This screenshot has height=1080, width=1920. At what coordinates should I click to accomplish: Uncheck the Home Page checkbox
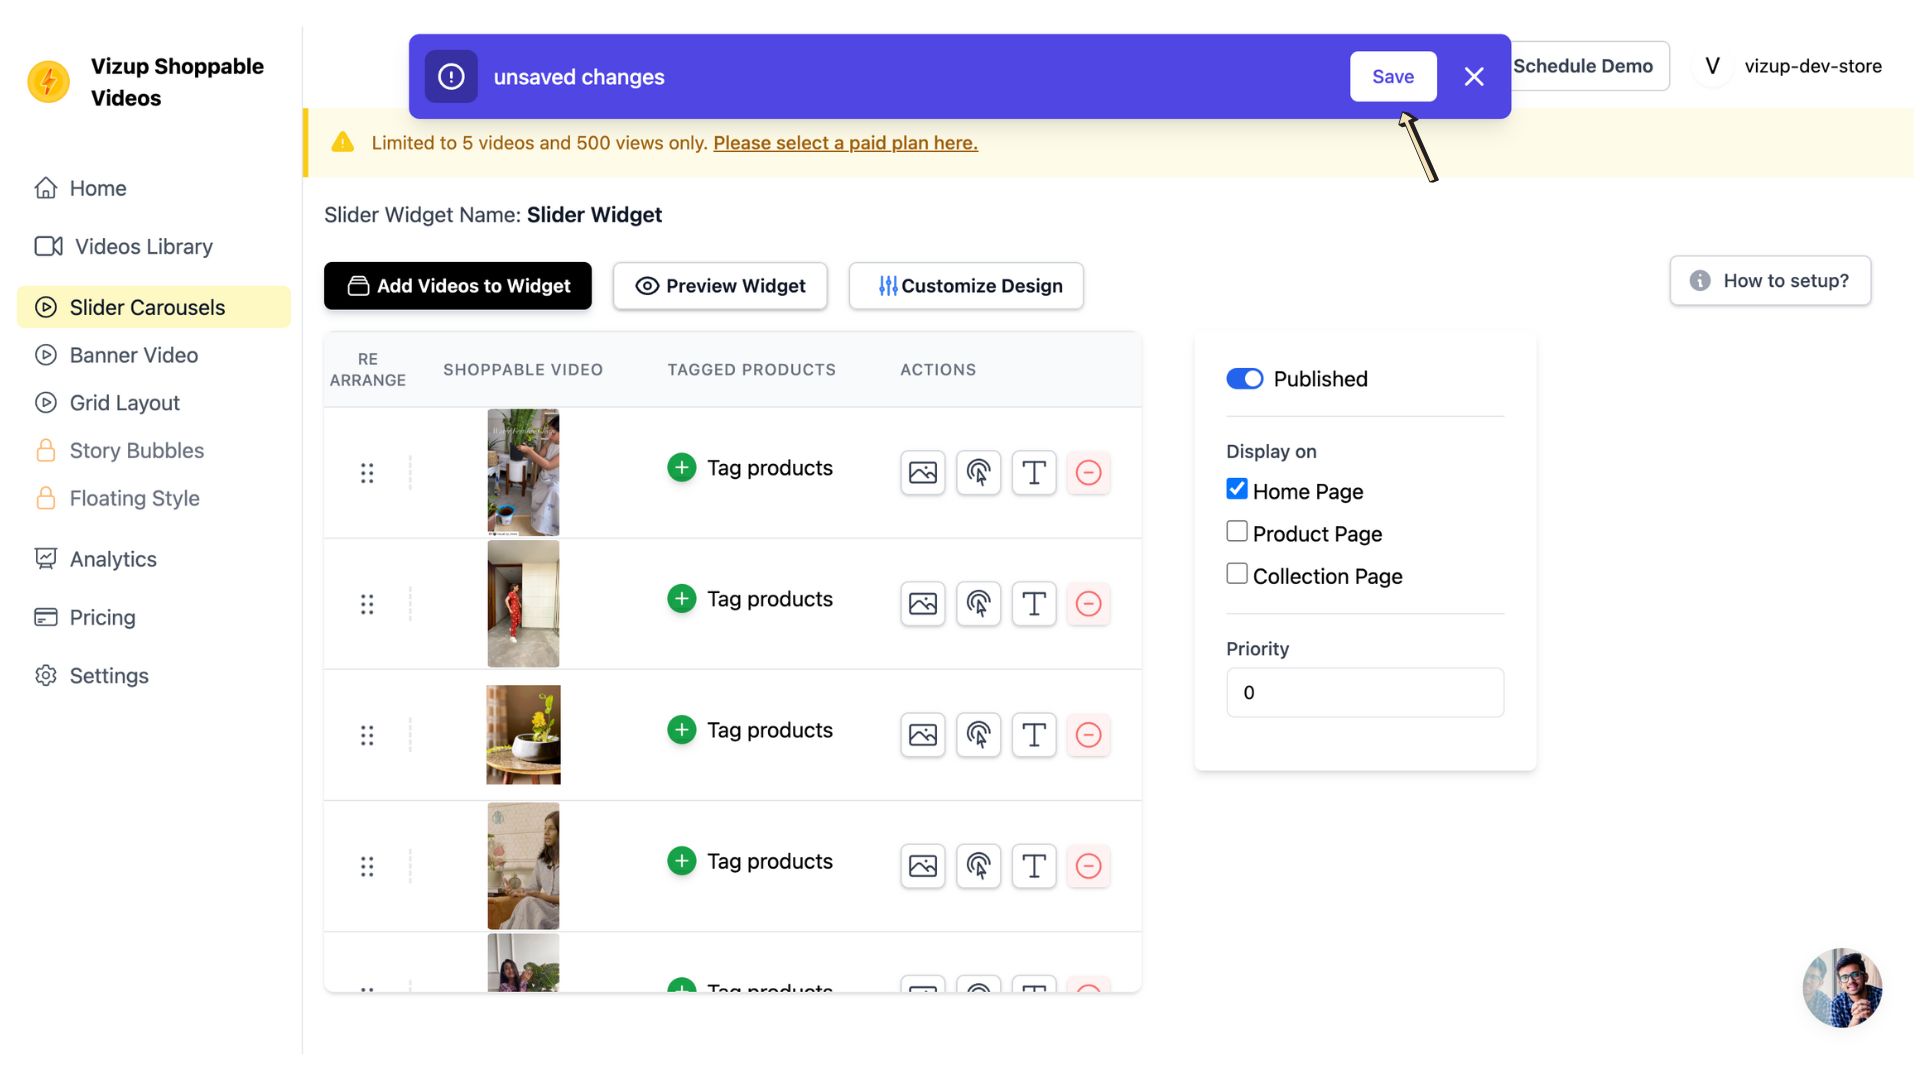1237,489
